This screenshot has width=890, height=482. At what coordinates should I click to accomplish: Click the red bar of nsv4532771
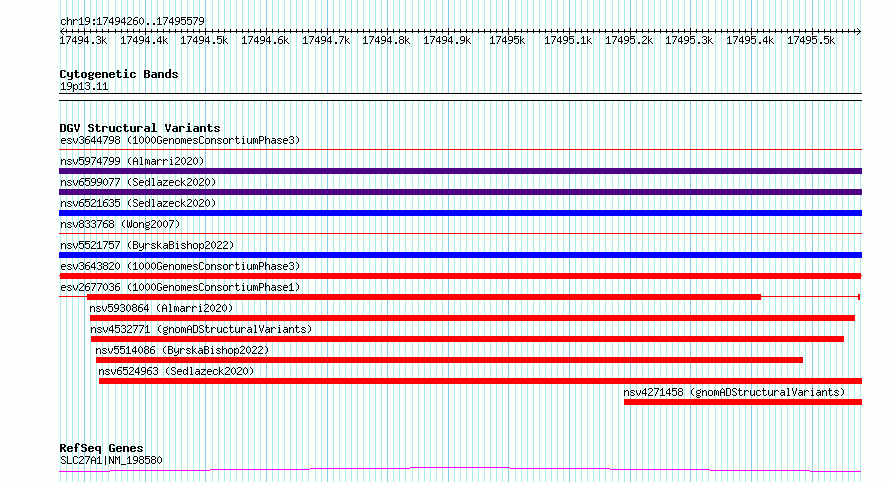click(x=467, y=339)
